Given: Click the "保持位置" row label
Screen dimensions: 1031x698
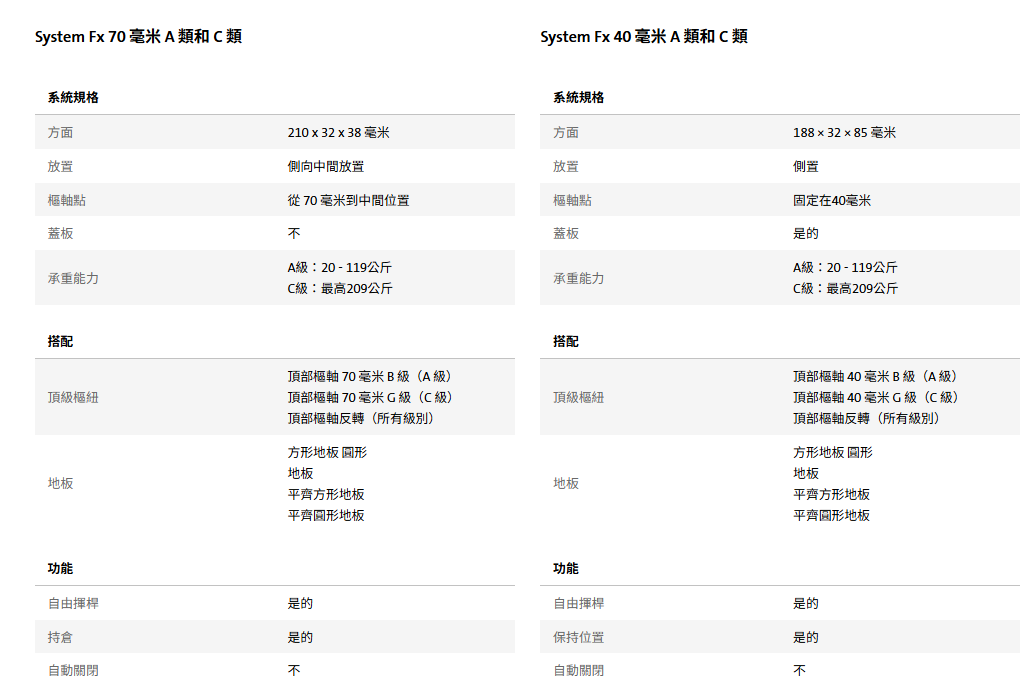Looking at the screenshot, I should [x=579, y=638].
